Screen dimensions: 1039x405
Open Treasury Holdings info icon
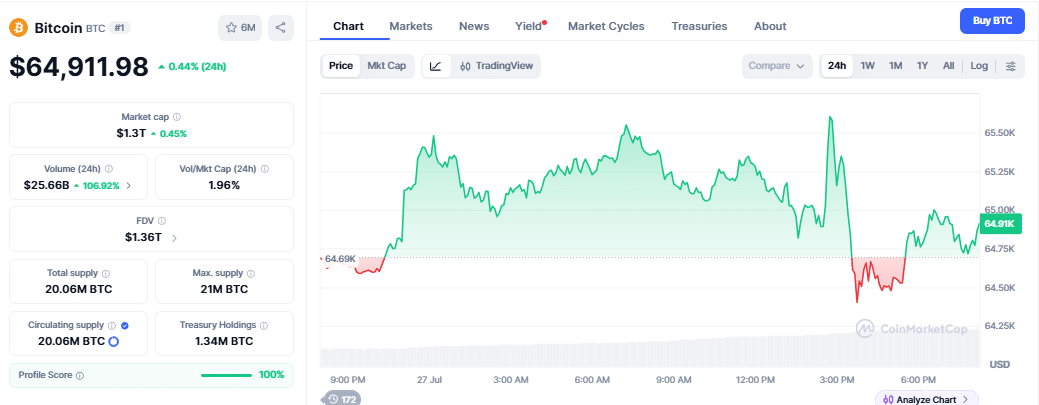point(264,325)
